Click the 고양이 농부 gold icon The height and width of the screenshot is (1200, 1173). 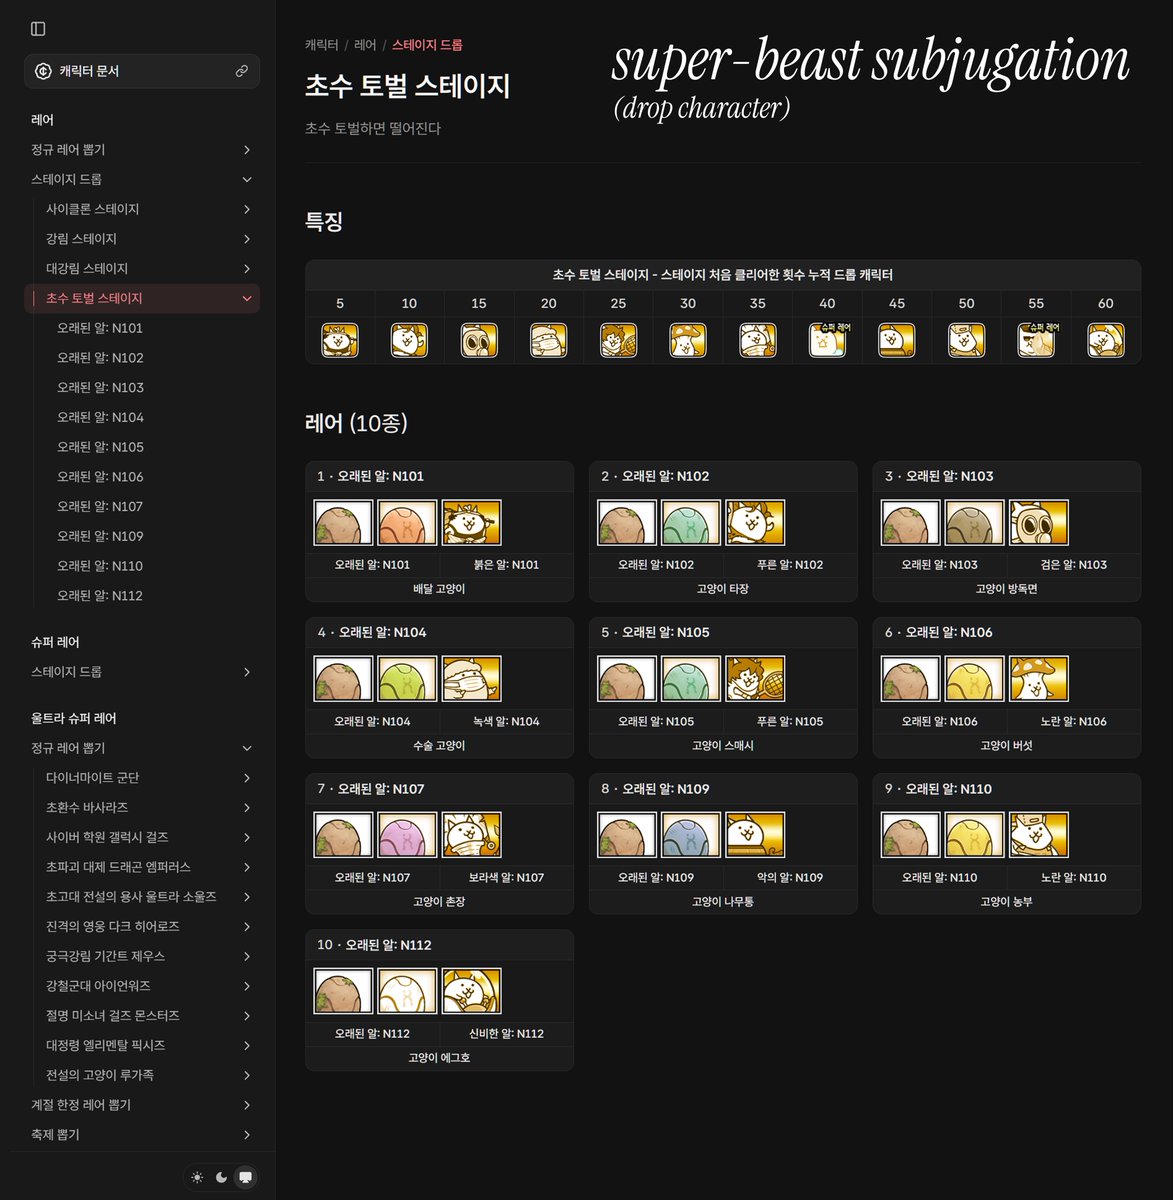1039,835
